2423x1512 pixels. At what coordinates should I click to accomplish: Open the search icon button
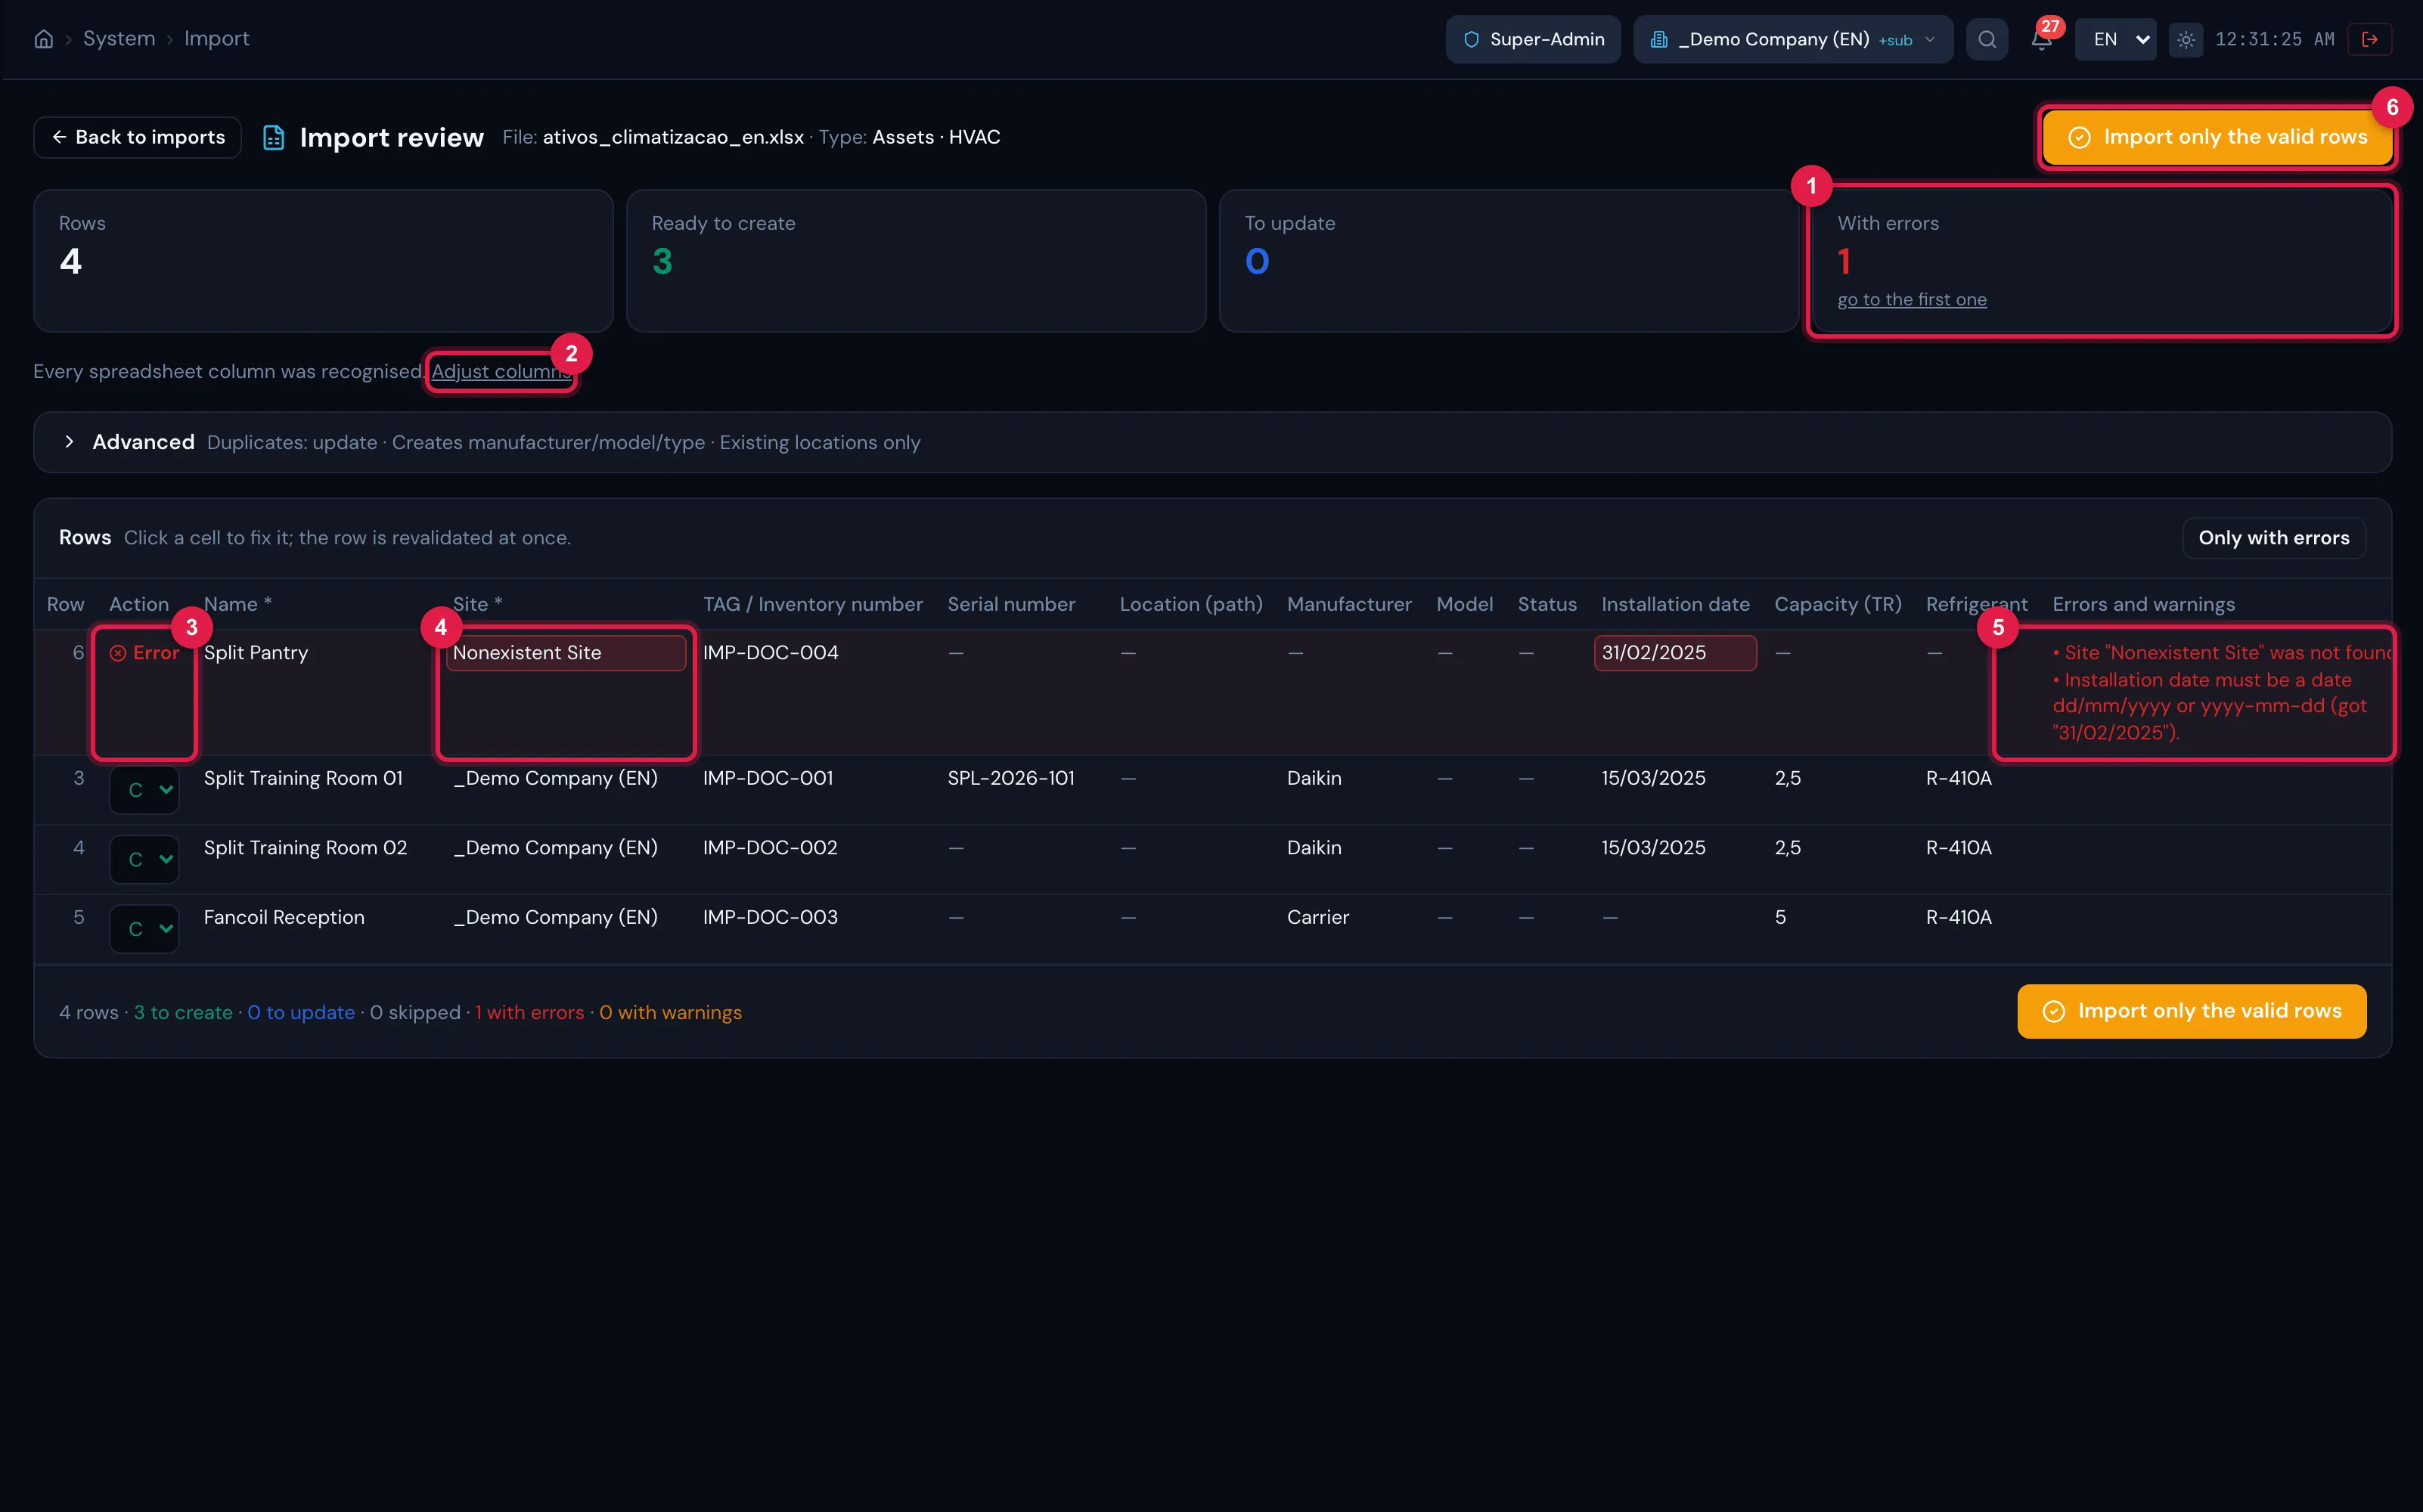click(1986, 39)
